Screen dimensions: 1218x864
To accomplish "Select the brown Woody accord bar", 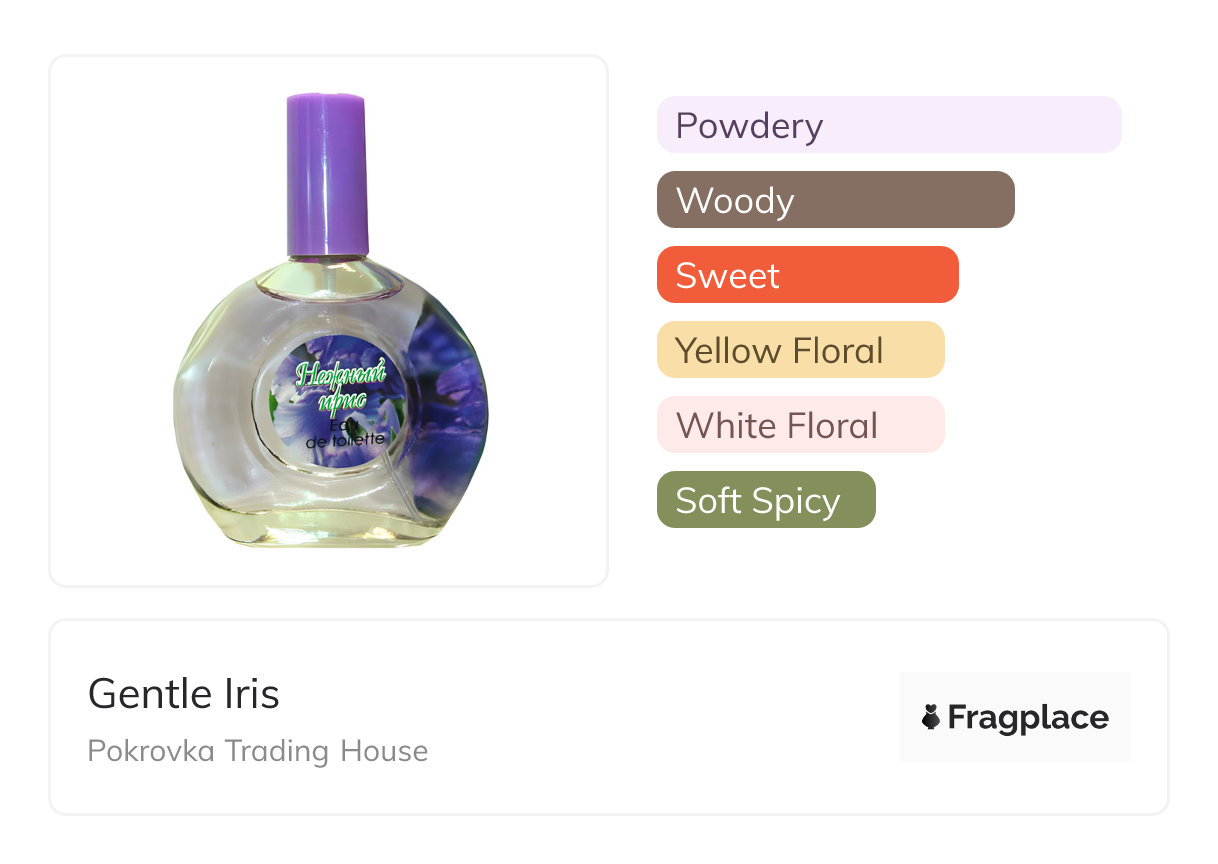I will (835, 200).
